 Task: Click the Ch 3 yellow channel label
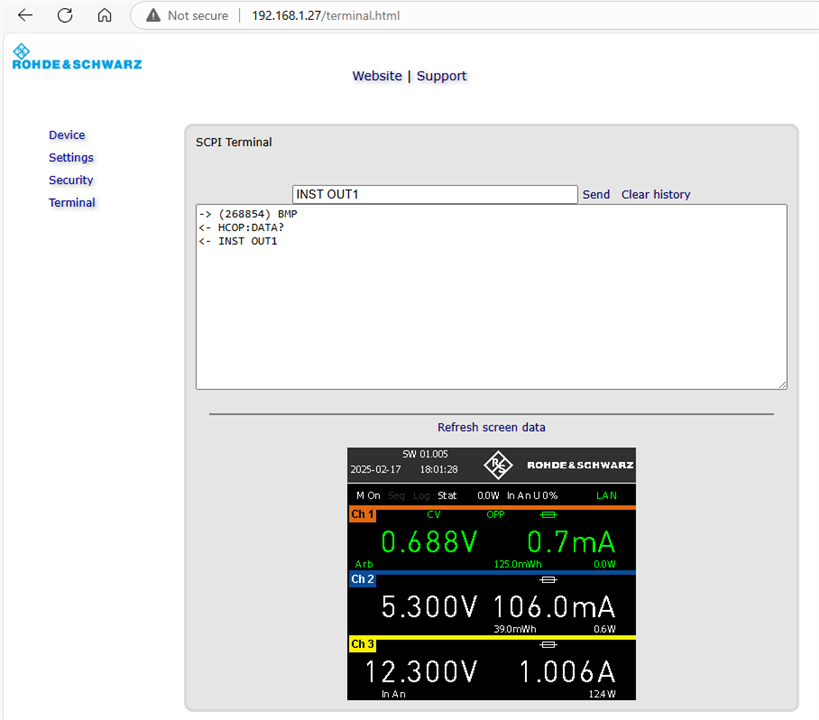click(362, 644)
